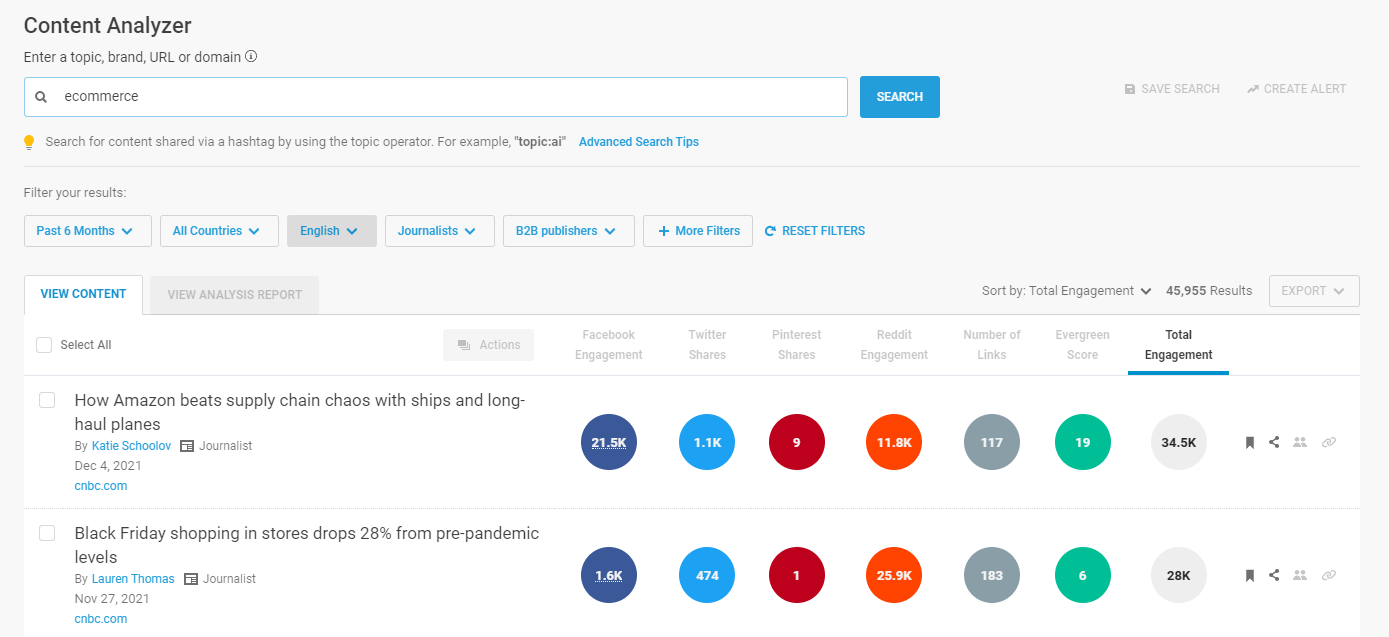Click the 117 links bubble
This screenshot has width=1389, height=637.
pyautogui.click(x=992, y=442)
